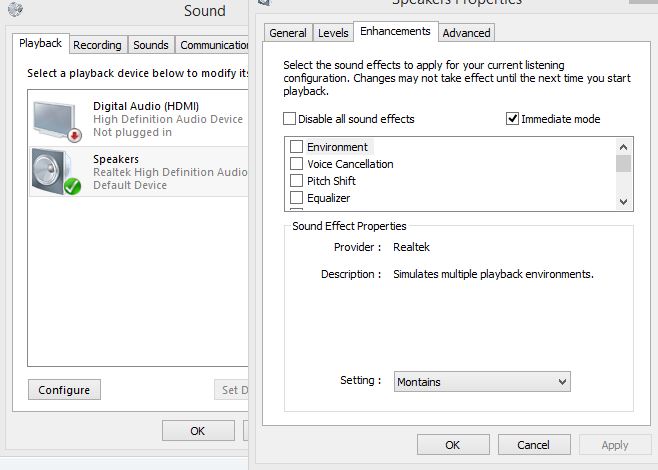The height and width of the screenshot is (470, 658).
Task: Click the Provider value Realtek
Action: click(411, 247)
